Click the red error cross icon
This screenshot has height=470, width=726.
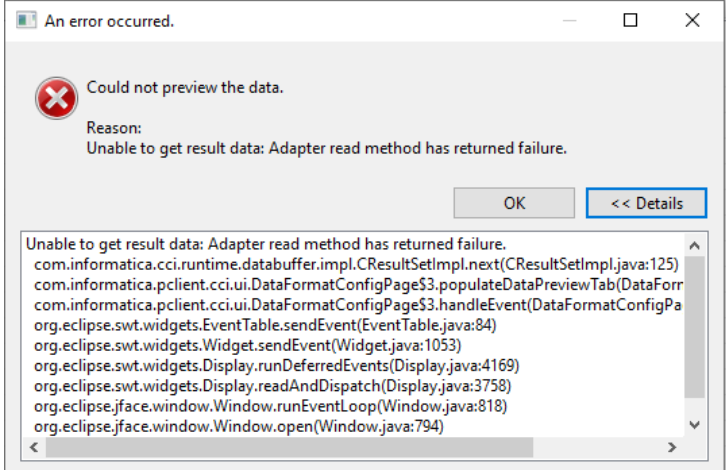point(56,98)
